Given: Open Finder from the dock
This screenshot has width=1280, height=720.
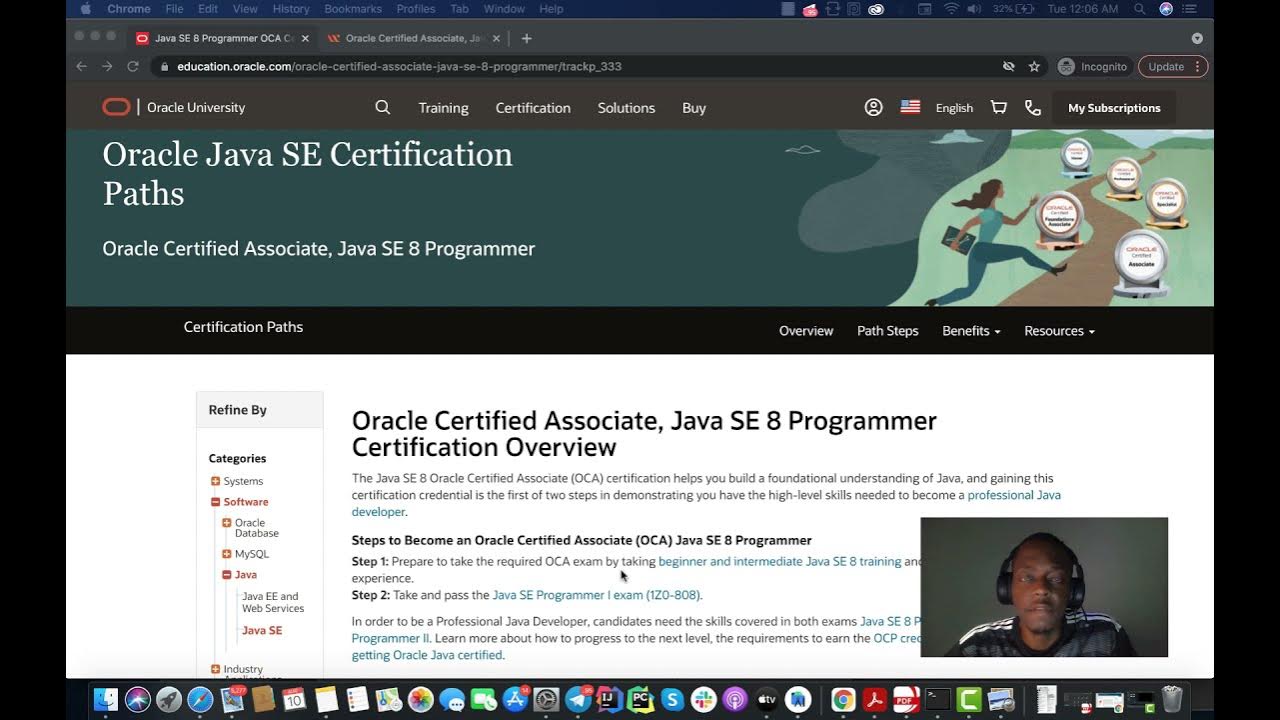Looking at the screenshot, I should pyautogui.click(x=106, y=700).
